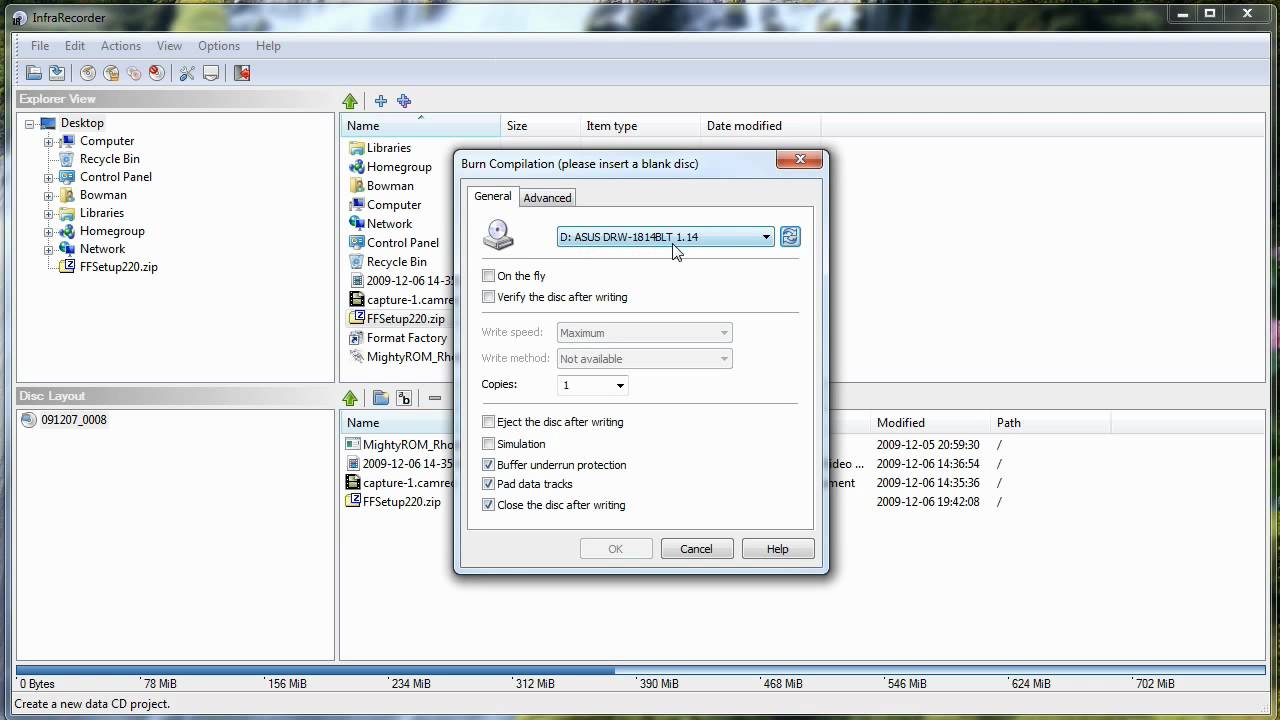Open the Copies dropdown

pos(619,385)
